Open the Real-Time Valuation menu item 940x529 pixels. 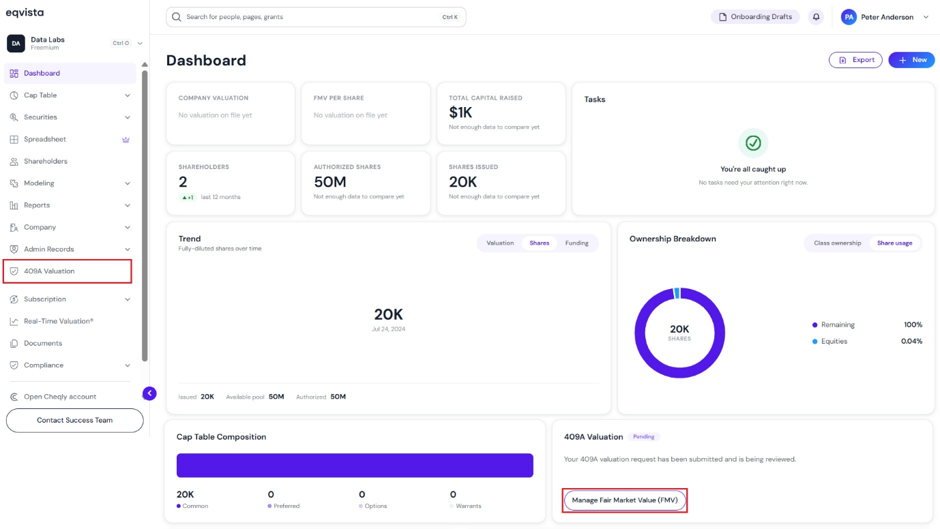click(70, 321)
